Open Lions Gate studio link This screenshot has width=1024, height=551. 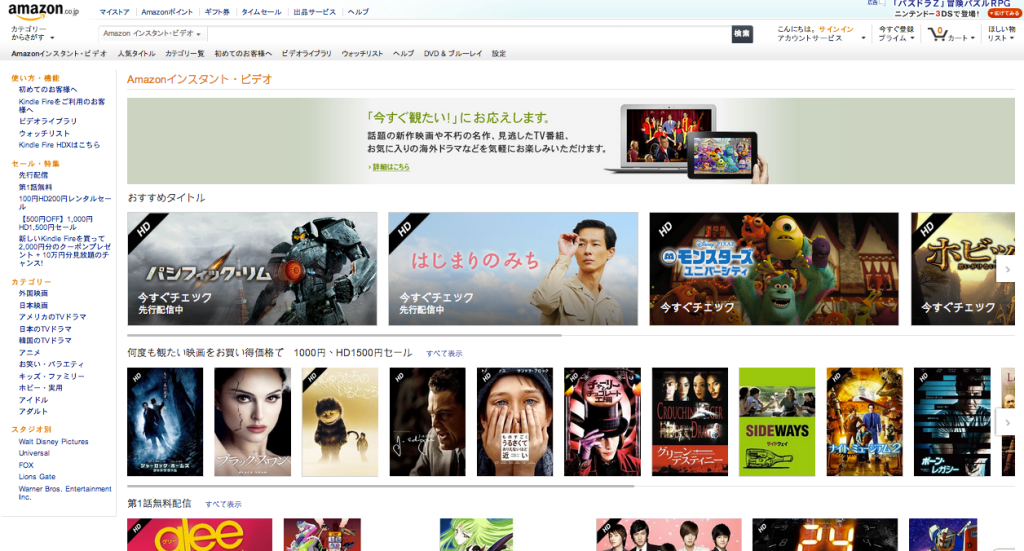coord(37,477)
